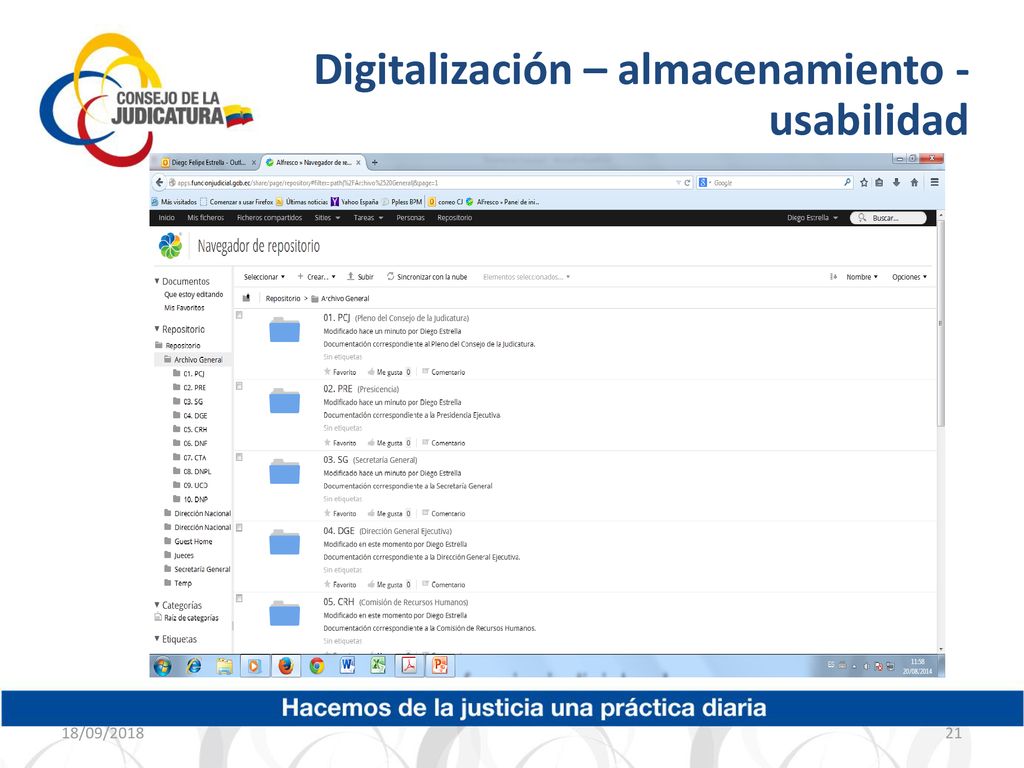Open the 02. PRE folder title link

point(338,389)
